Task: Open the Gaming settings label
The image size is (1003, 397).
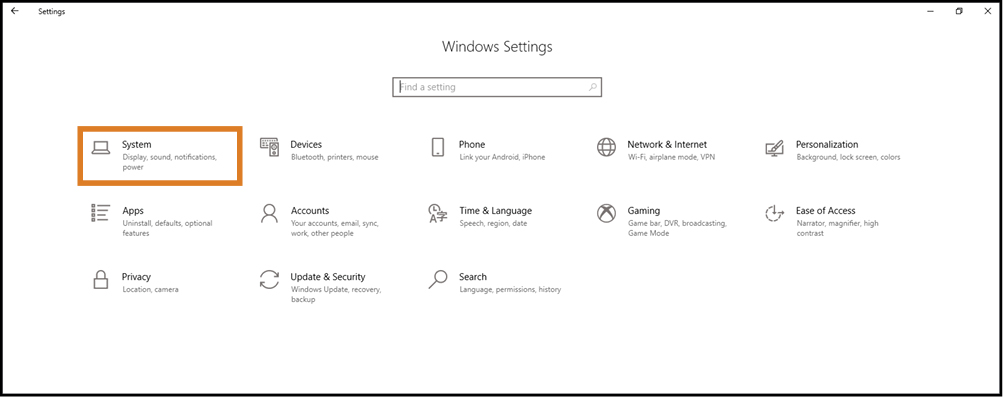Action: coord(644,210)
